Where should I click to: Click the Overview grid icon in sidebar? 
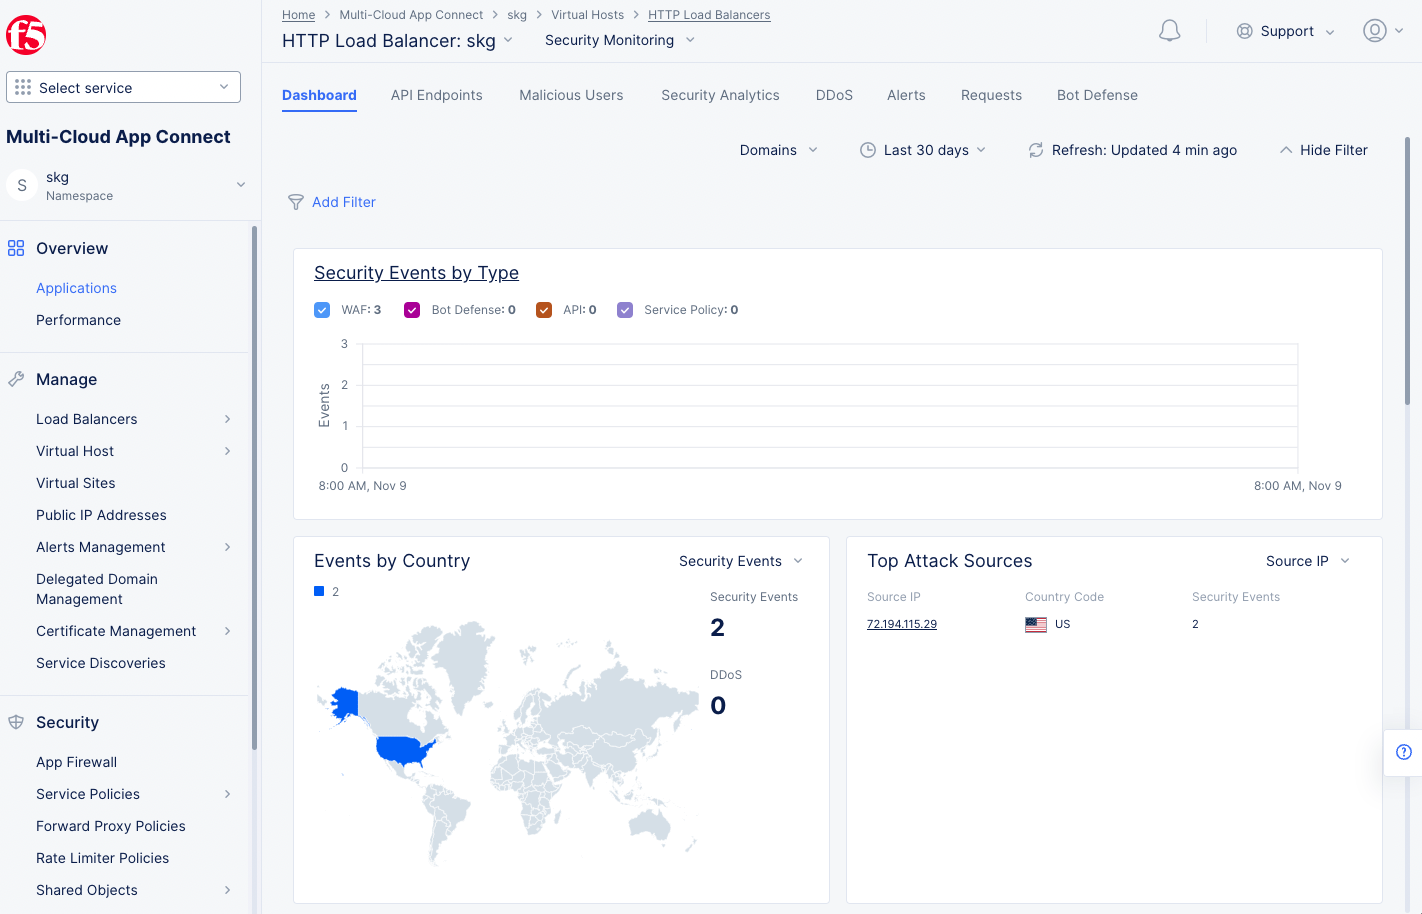(x=16, y=248)
